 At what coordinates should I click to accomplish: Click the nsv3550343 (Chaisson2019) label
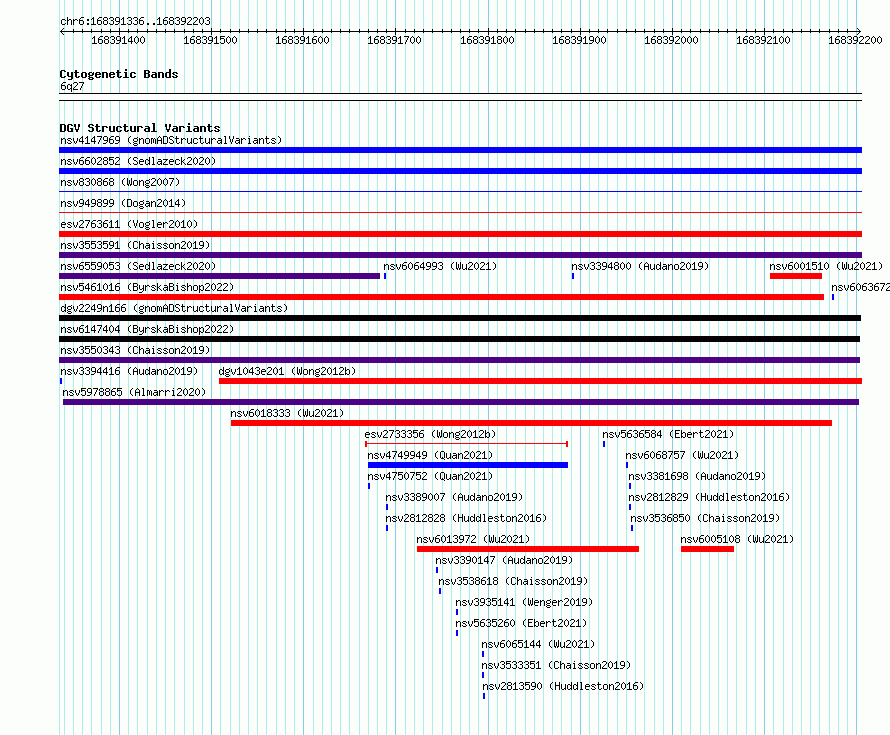pyautogui.click(x=135, y=350)
